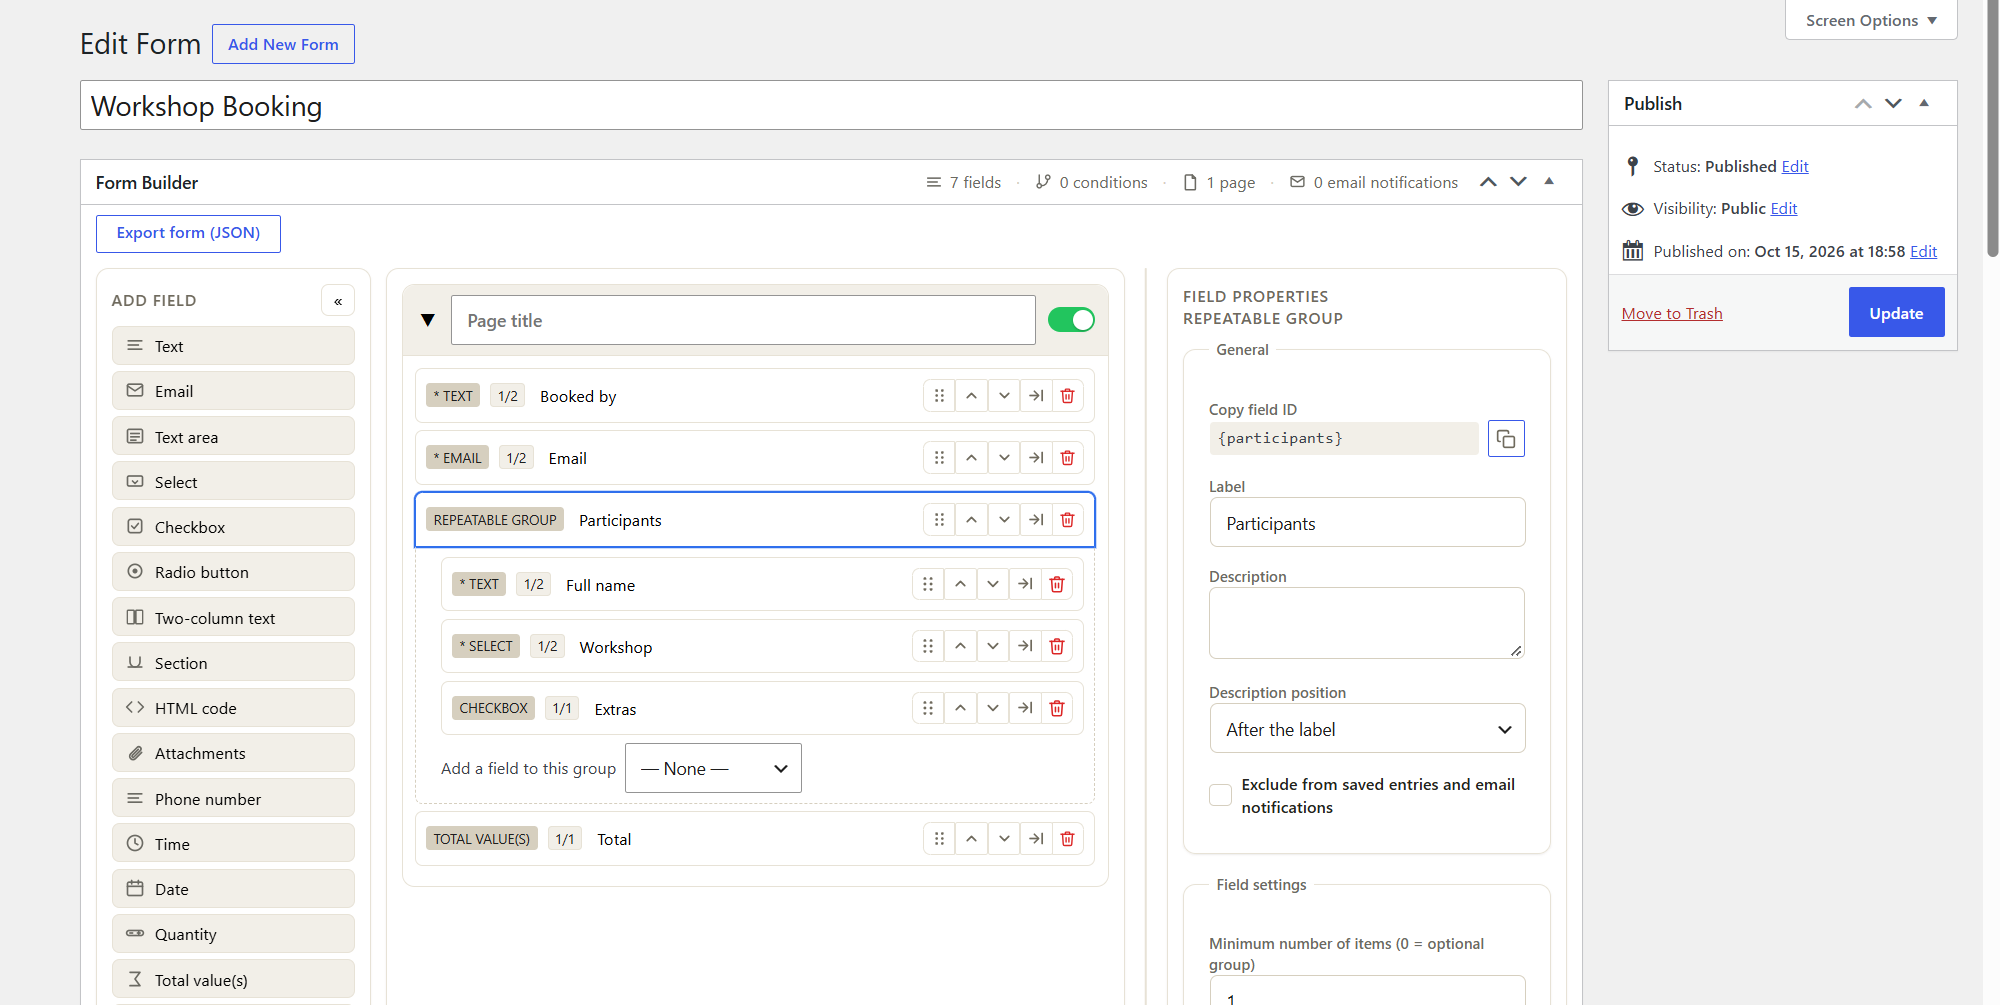
Task: Add a Radio button field
Action: tap(233, 572)
